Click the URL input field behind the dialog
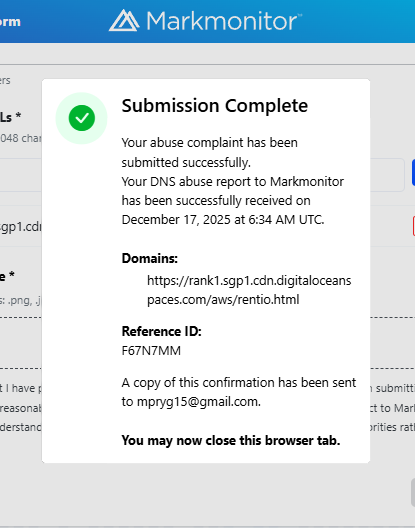This screenshot has height=528, width=415. [387, 175]
